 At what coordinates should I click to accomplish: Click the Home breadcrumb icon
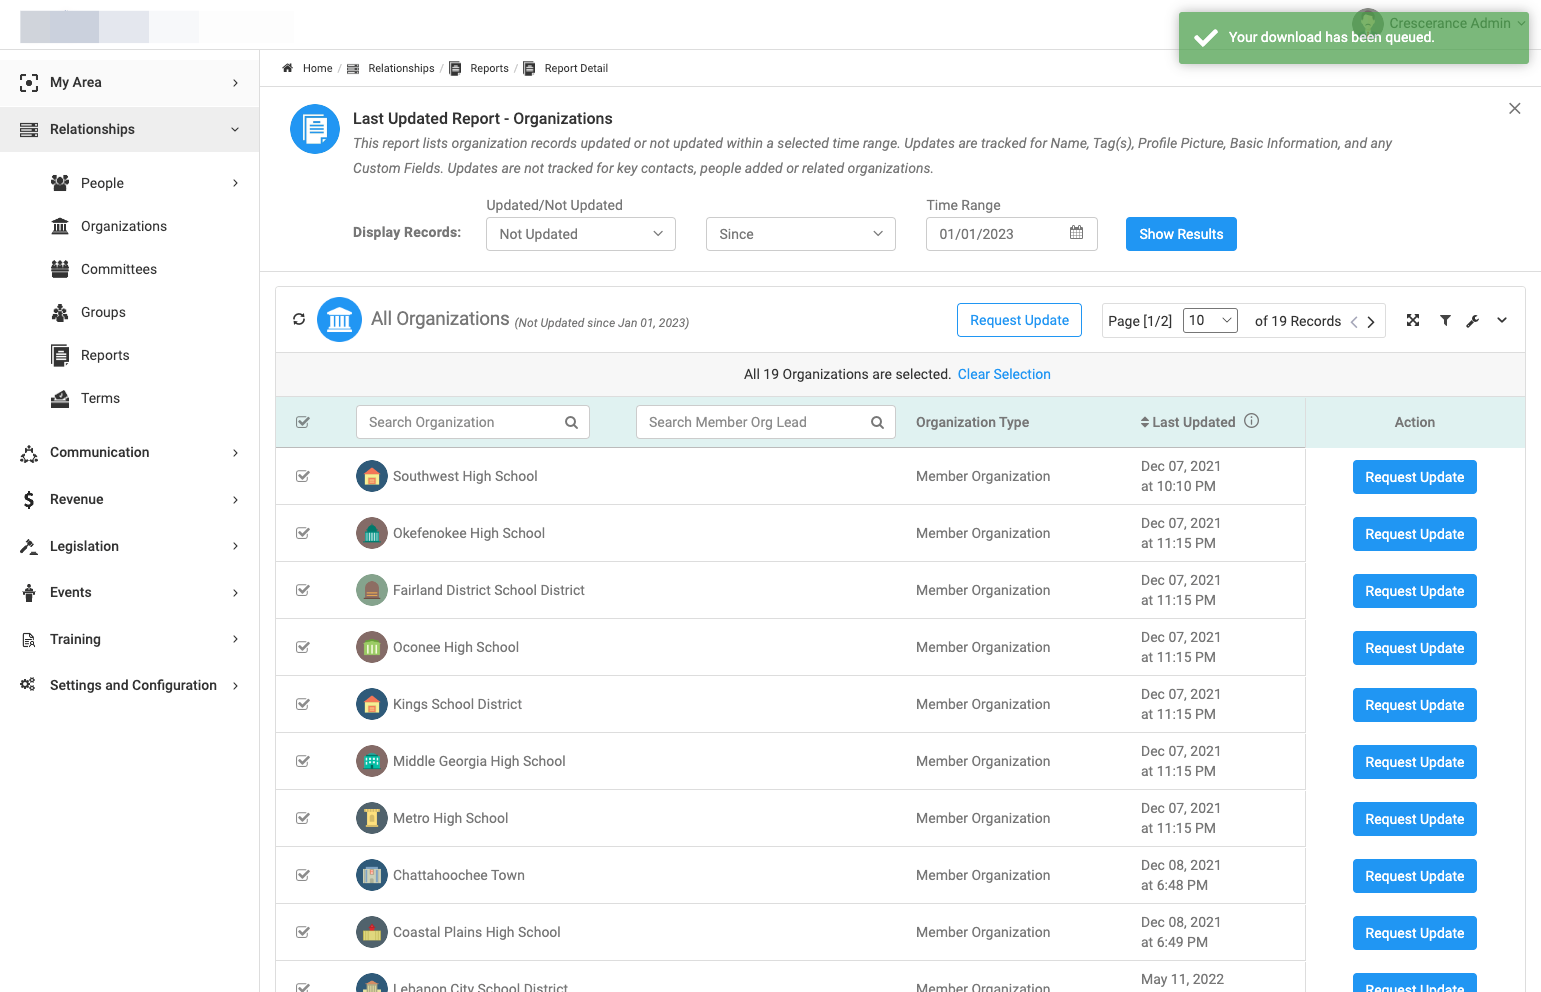(287, 68)
